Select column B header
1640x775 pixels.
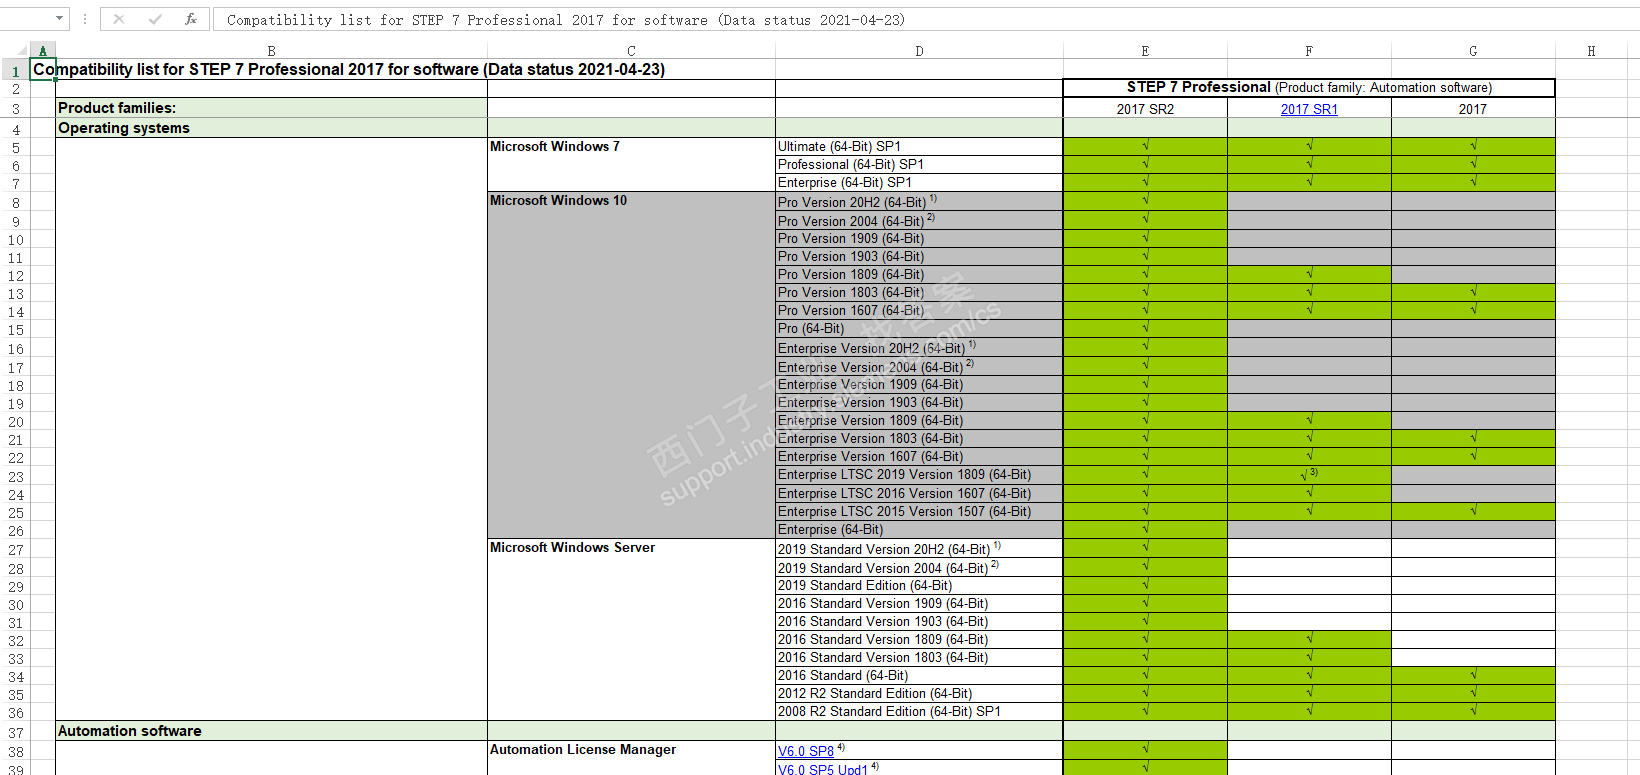(x=271, y=51)
